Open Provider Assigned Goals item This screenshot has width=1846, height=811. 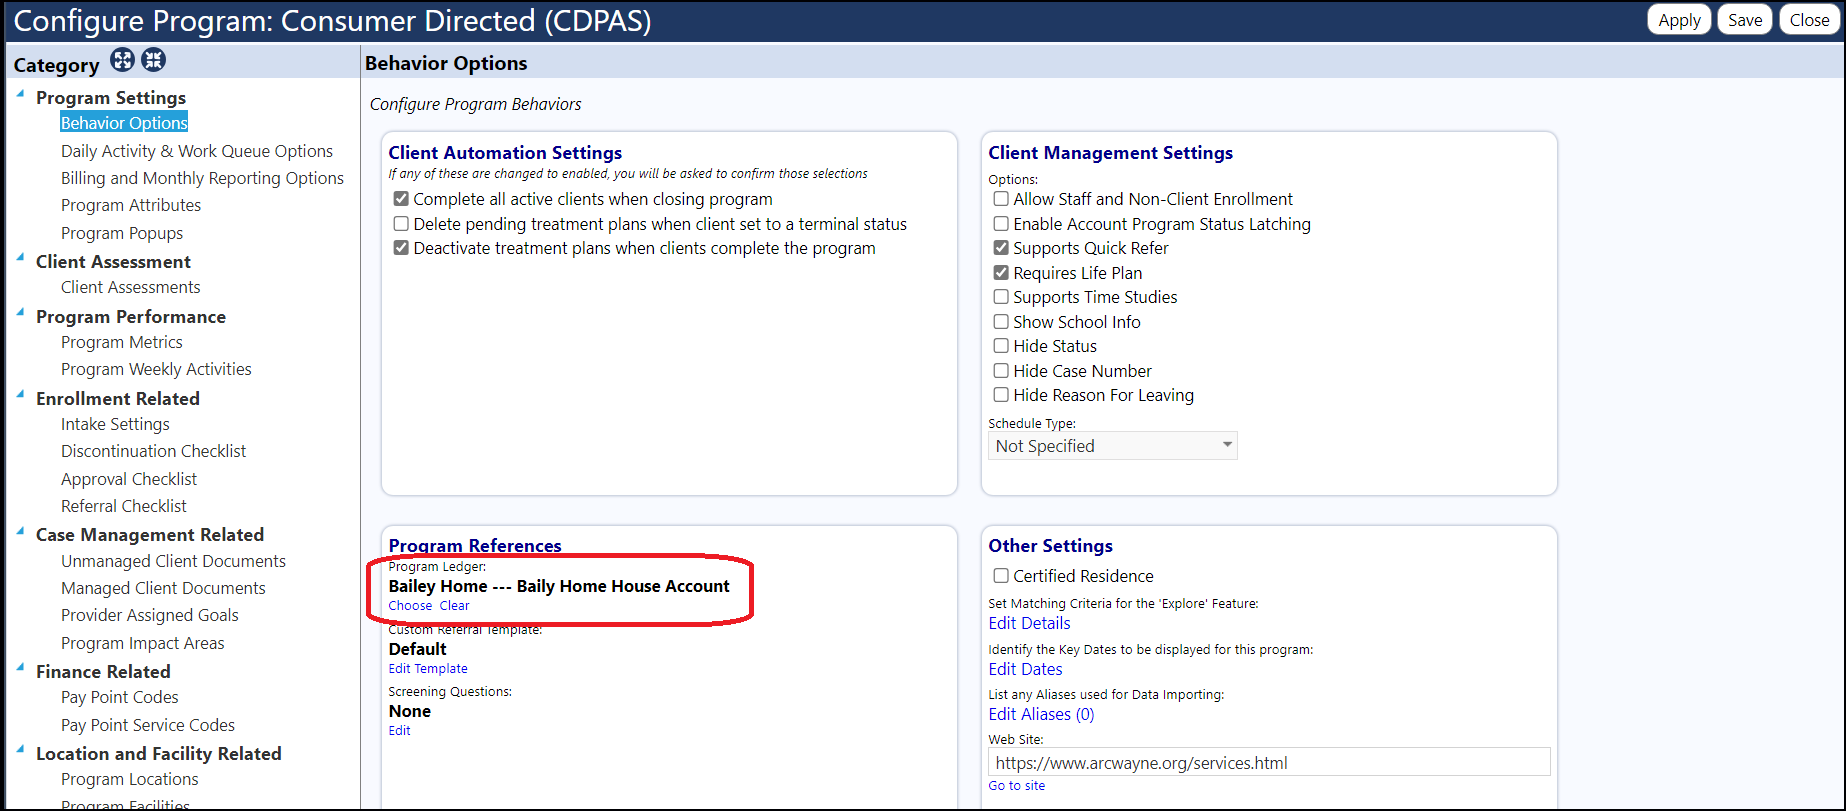[x=150, y=615]
